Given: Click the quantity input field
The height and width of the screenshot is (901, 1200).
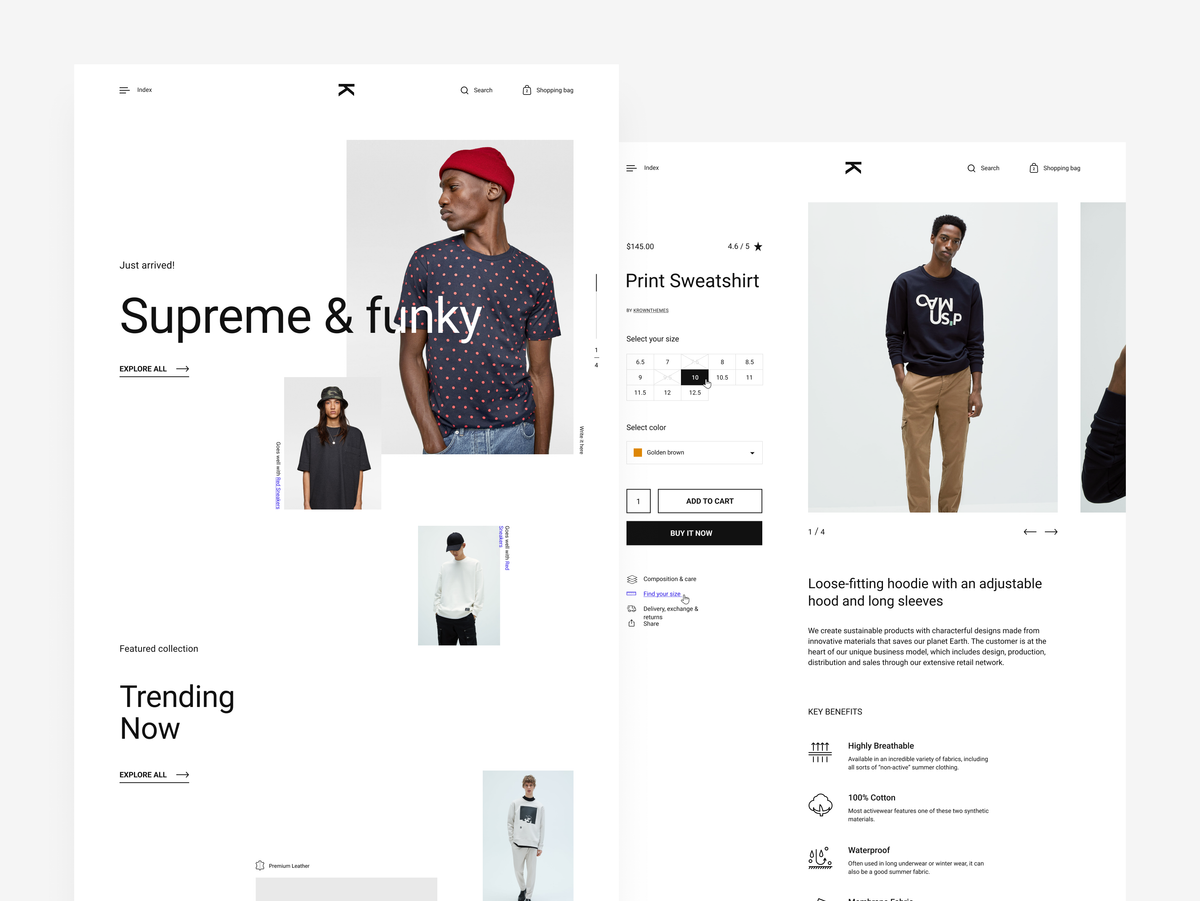Looking at the screenshot, I should pyautogui.click(x=639, y=501).
